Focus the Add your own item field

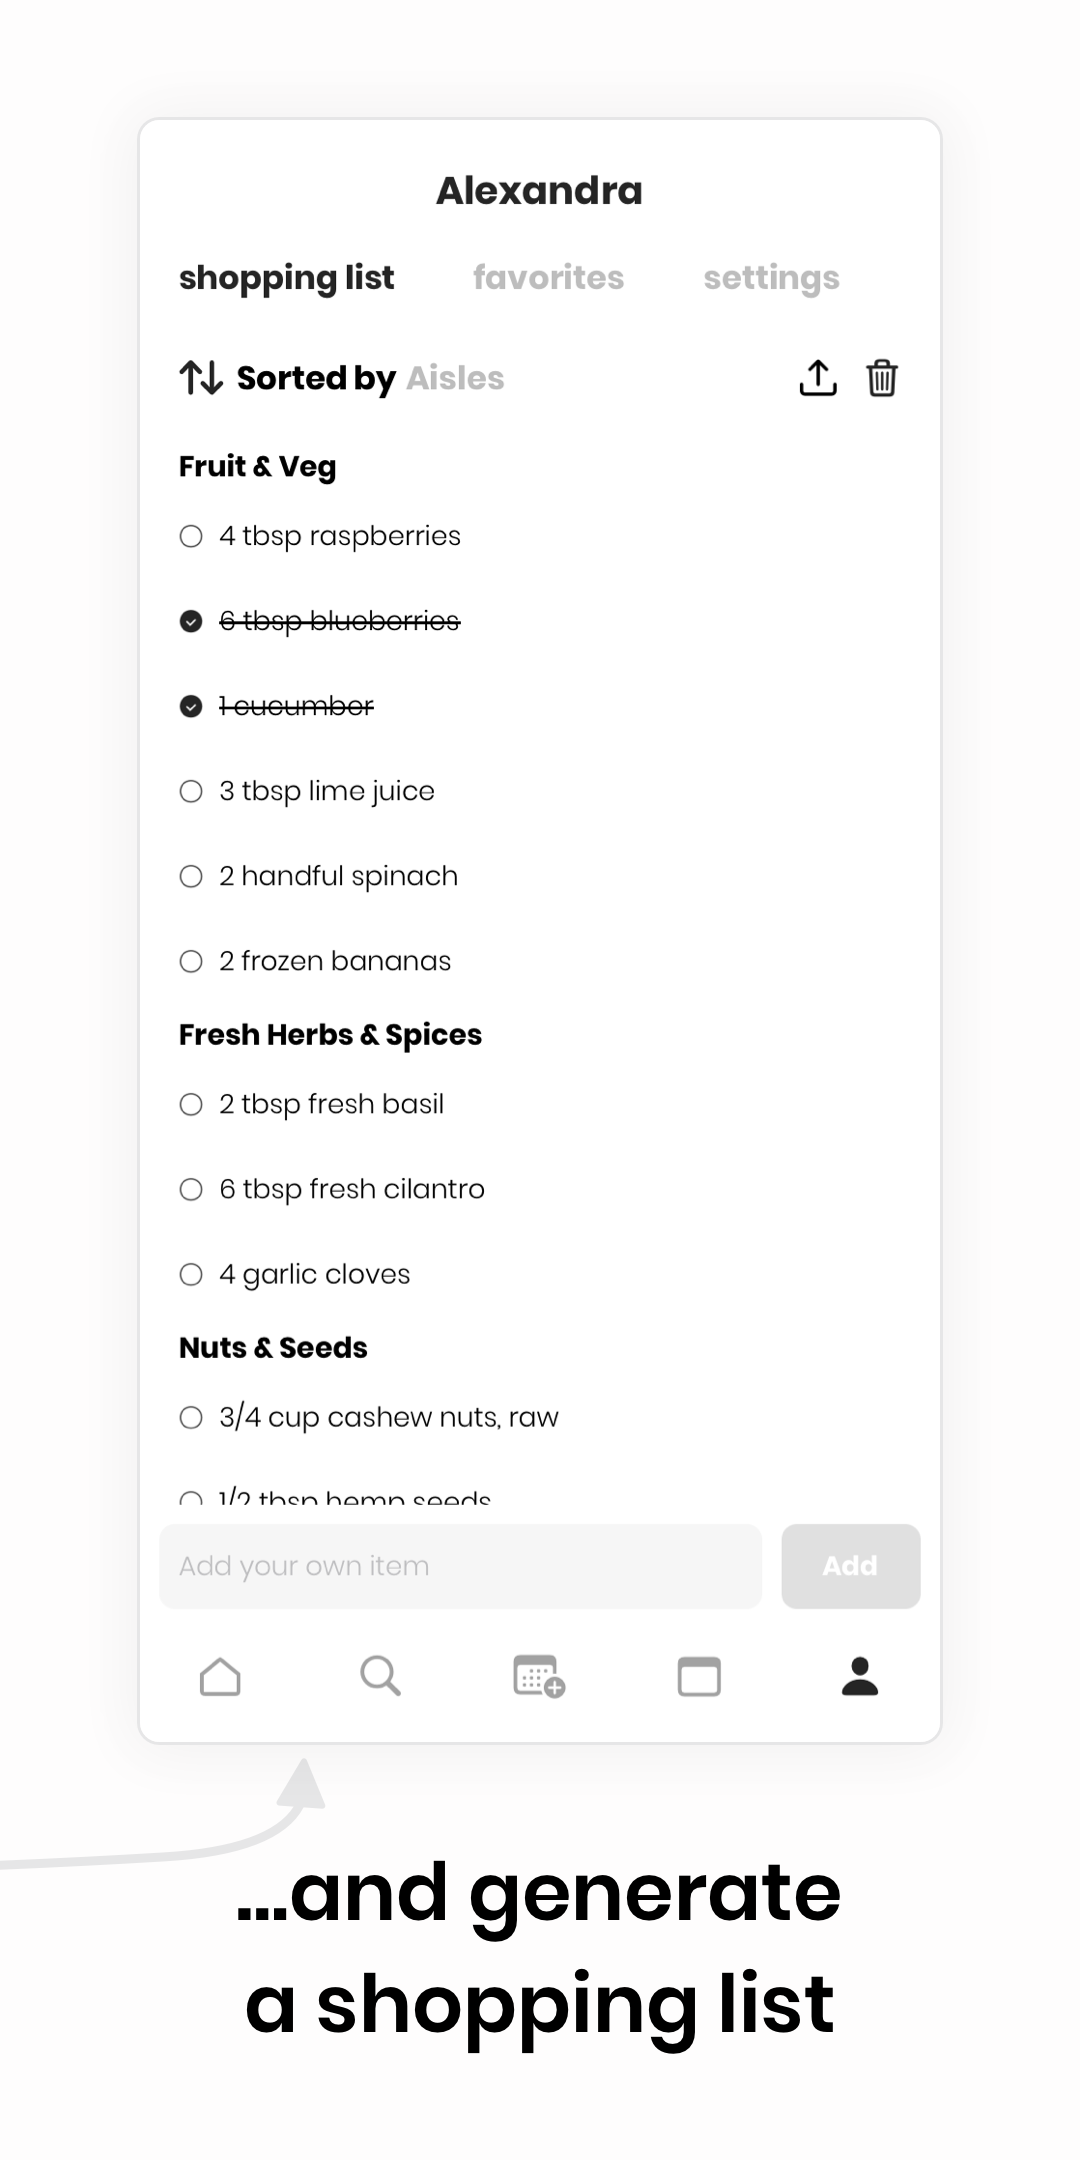coord(460,1566)
